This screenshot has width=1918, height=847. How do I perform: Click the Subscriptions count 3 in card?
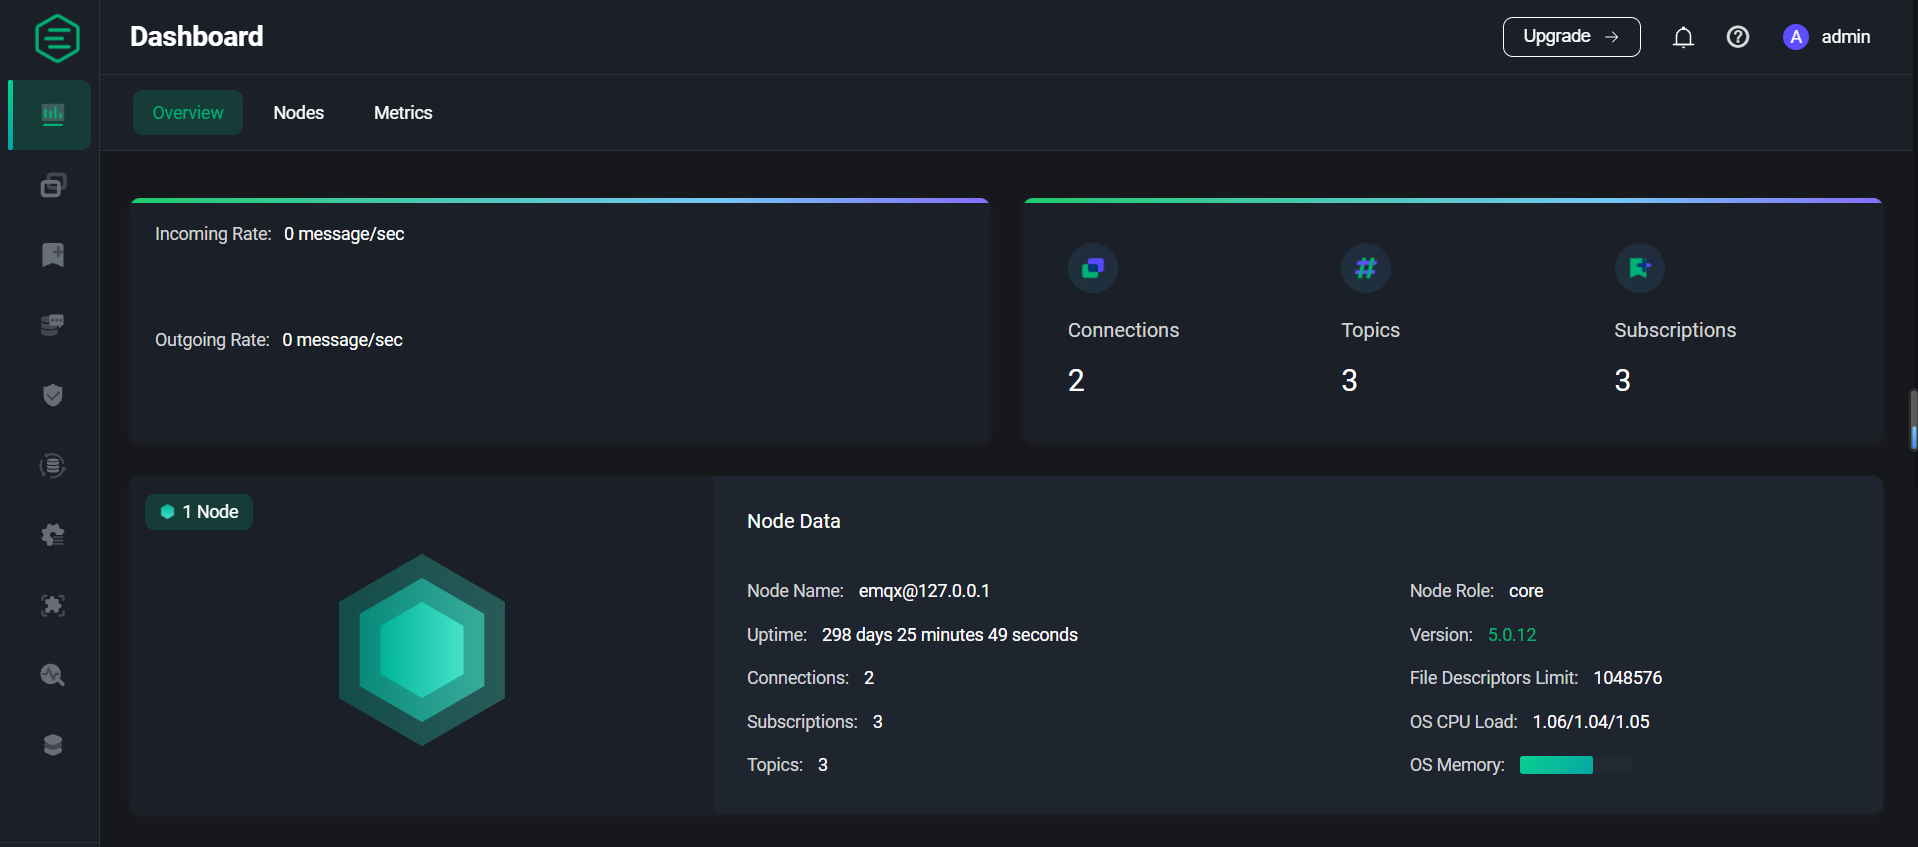pyautogui.click(x=1622, y=380)
